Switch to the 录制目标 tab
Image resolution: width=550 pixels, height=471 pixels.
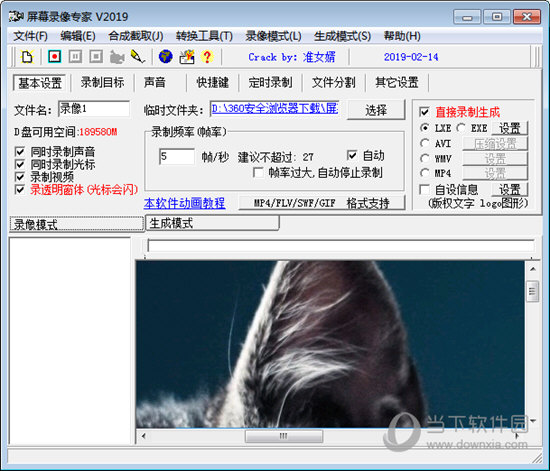pyautogui.click(x=102, y=82)
